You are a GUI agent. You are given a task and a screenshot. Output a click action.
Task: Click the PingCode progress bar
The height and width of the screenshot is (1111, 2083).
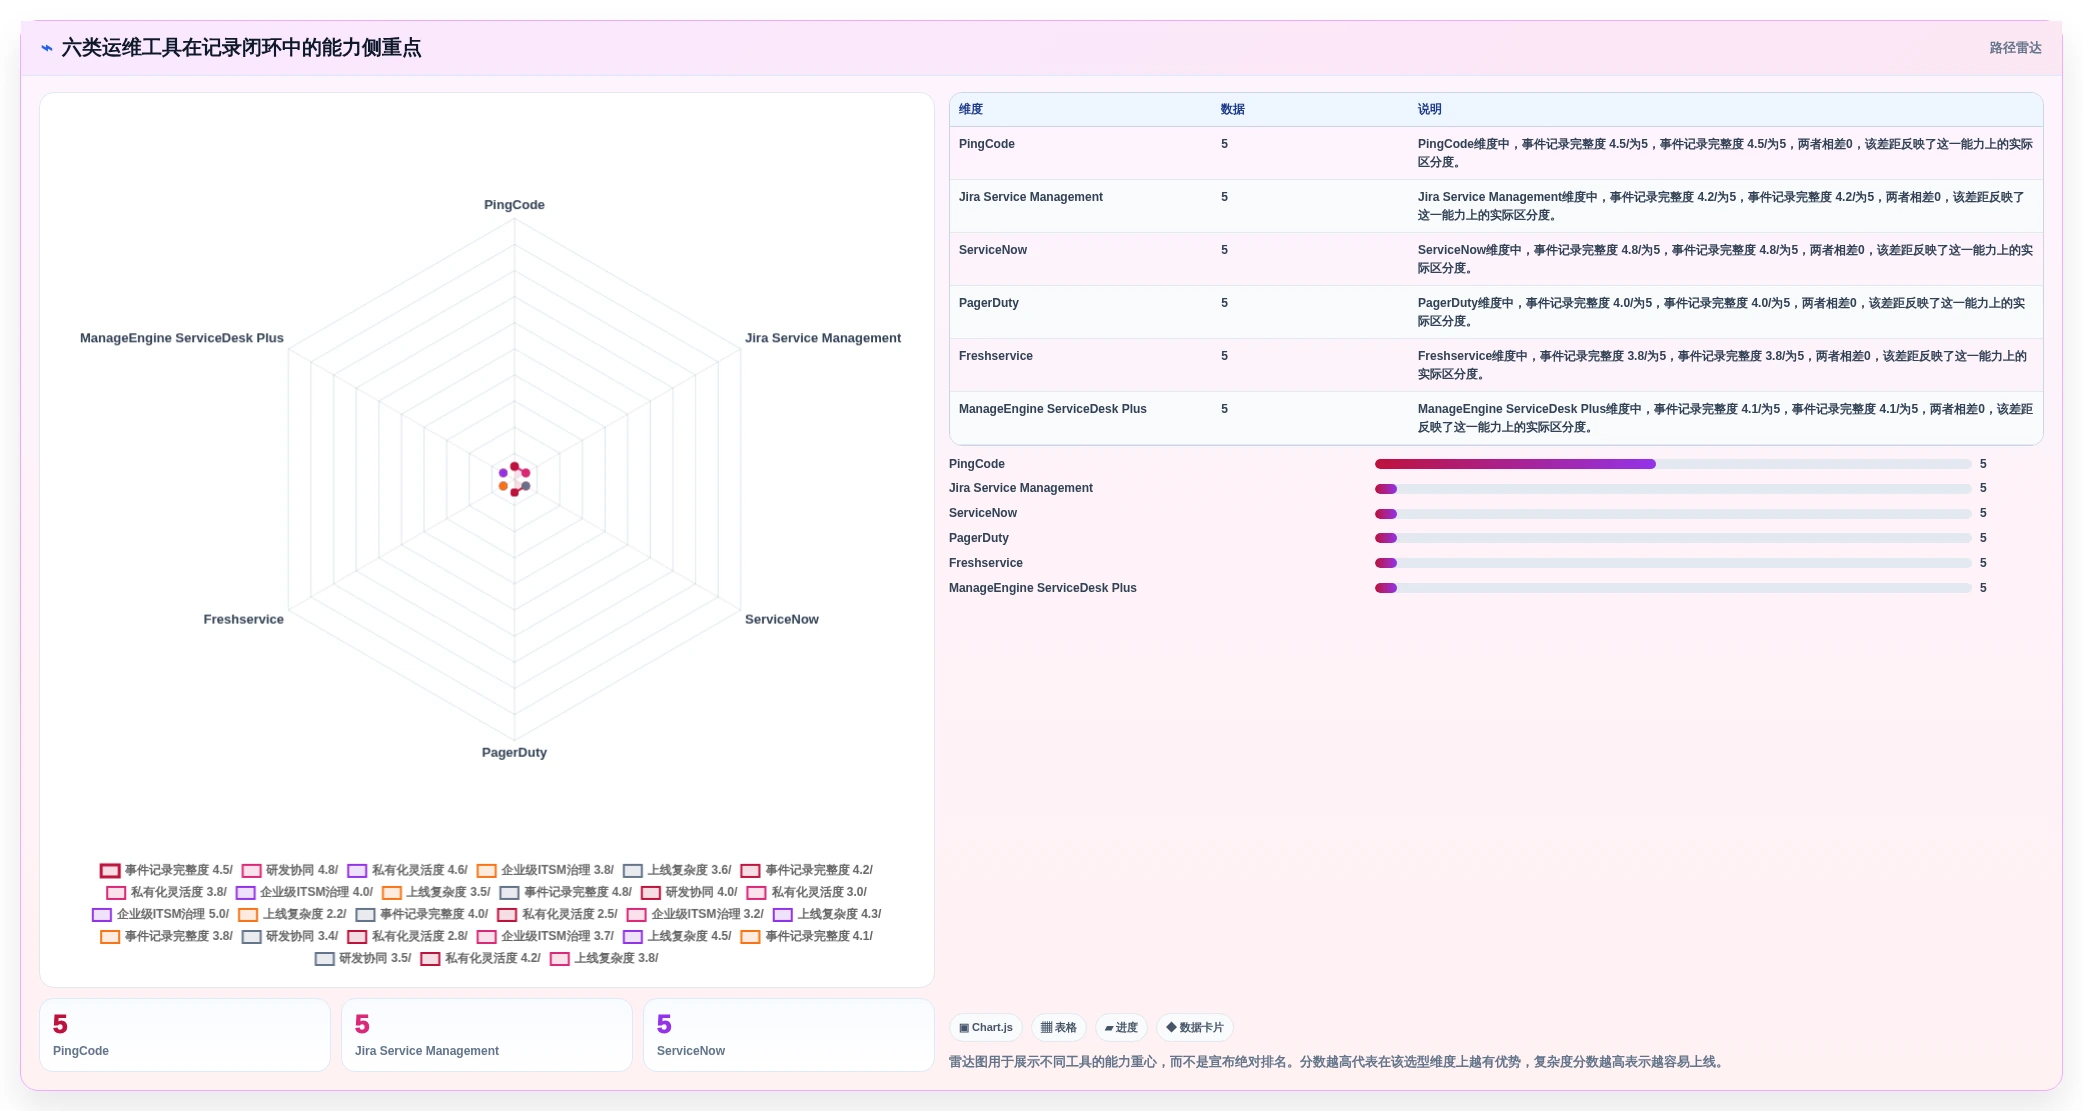[x=1673, y=464]
